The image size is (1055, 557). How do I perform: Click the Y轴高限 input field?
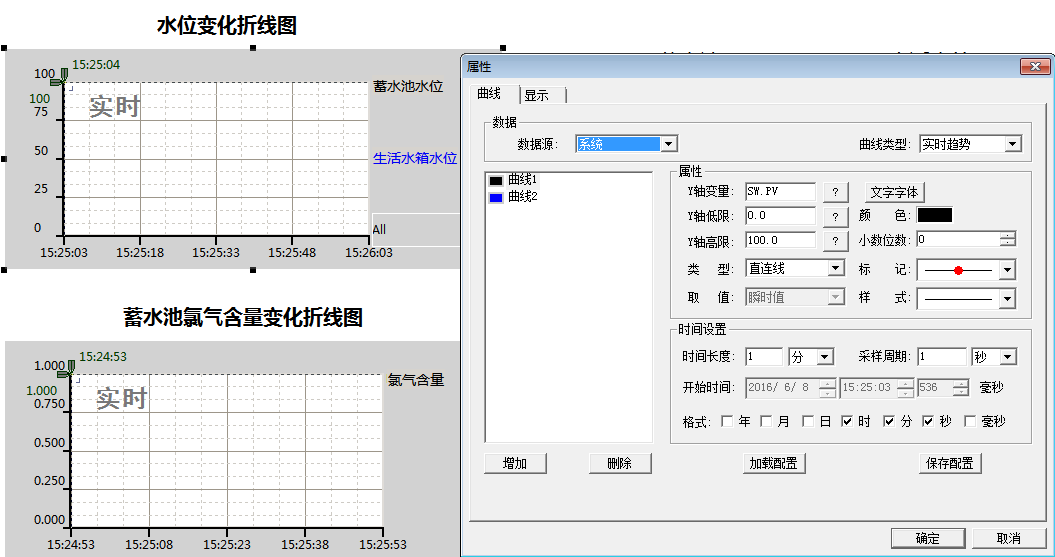[x=780, y=241]
